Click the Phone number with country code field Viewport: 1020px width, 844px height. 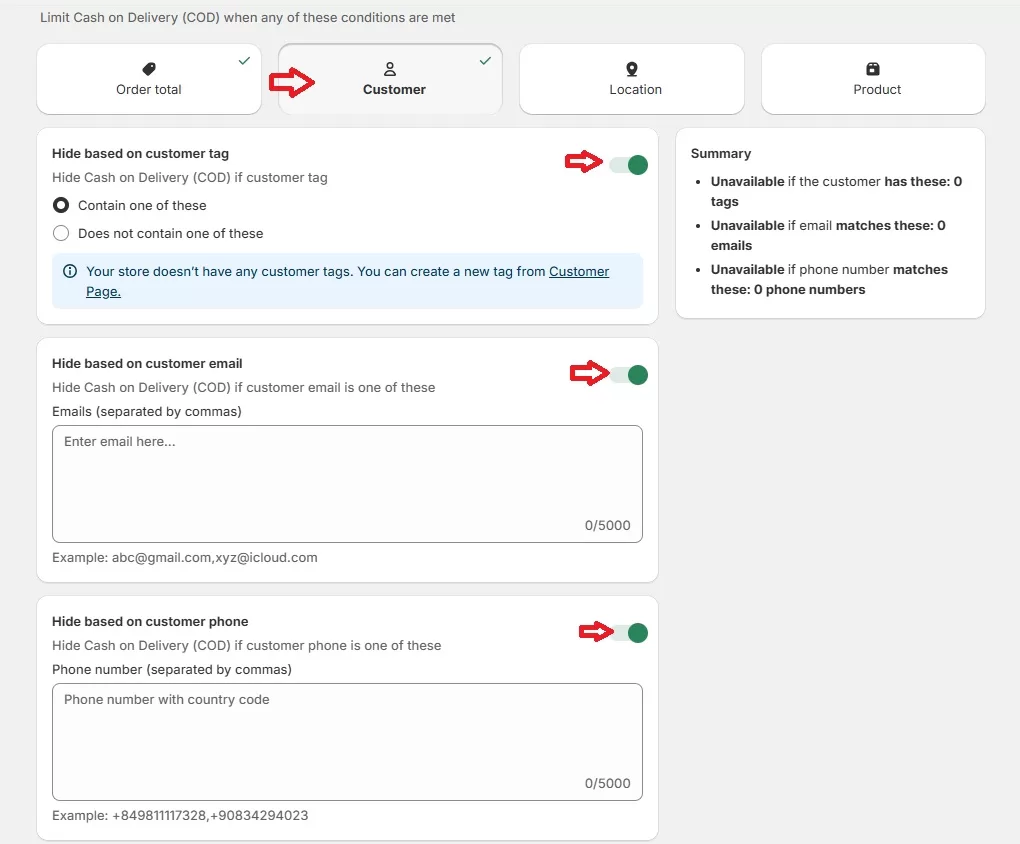(347, 741)
